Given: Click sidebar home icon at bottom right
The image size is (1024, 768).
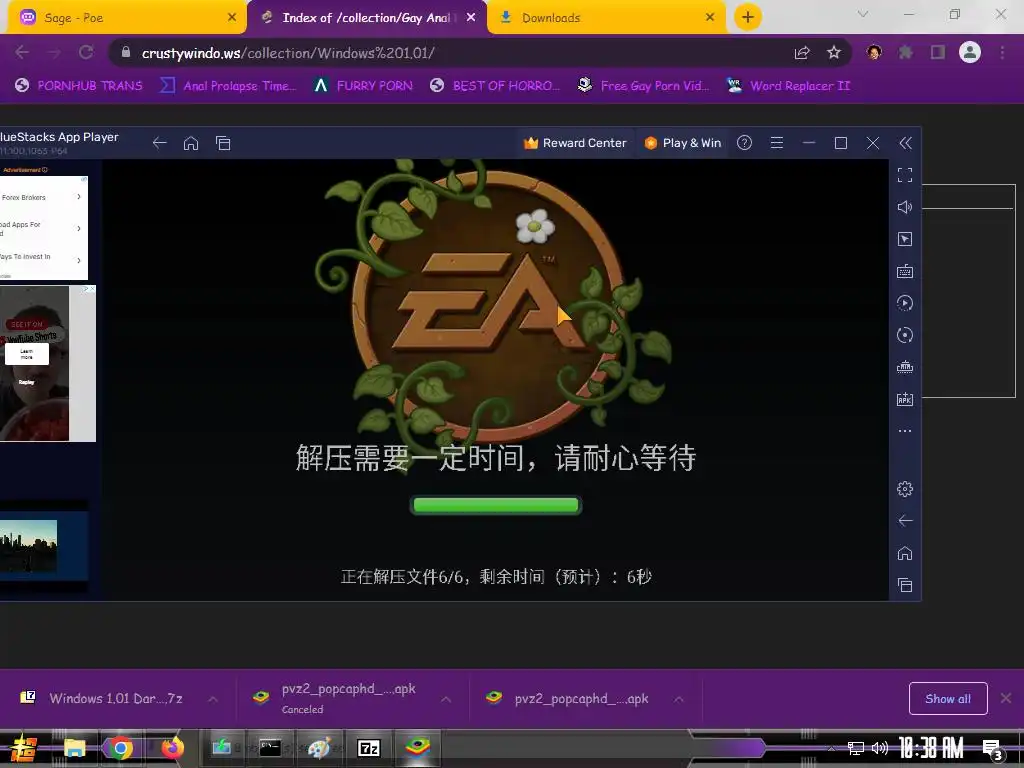Looking at the screenshot, I should click(x=904, y=553).
